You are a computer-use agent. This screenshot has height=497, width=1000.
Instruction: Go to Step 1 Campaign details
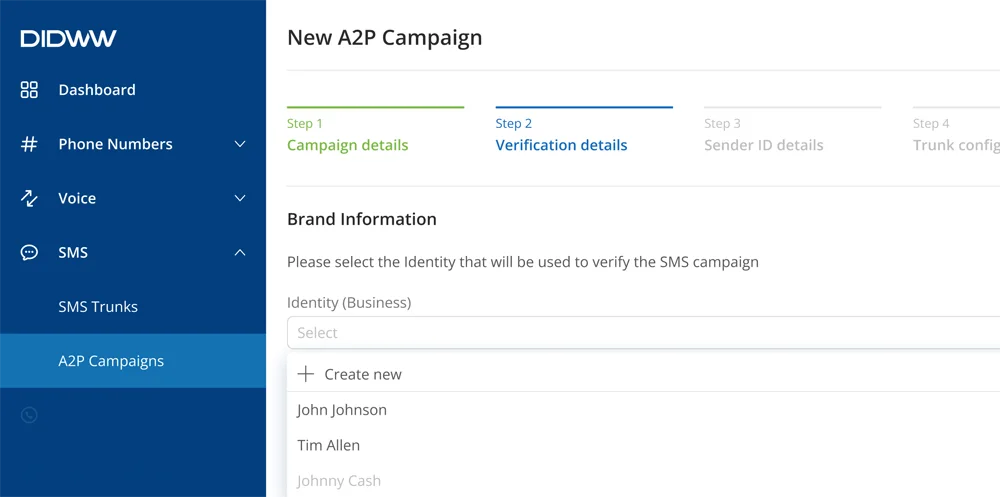(x=347, y=145)
